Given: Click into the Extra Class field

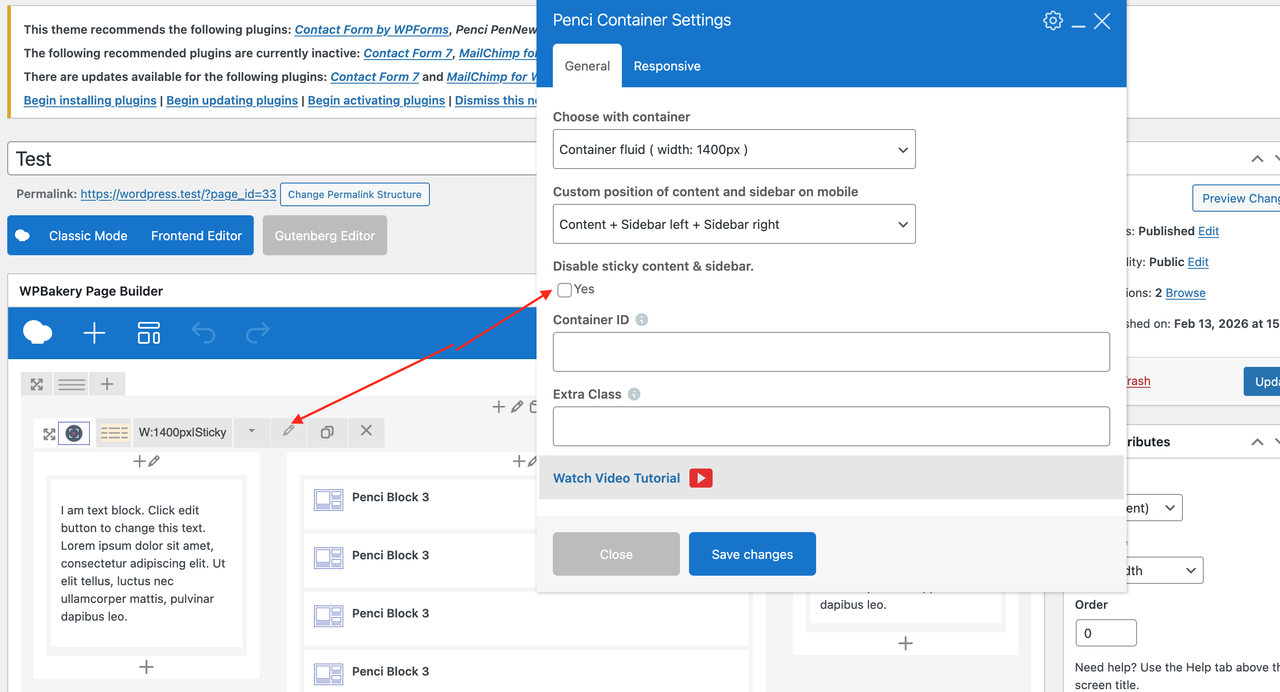Looking at the screenshot, I should tap(831, 426).
